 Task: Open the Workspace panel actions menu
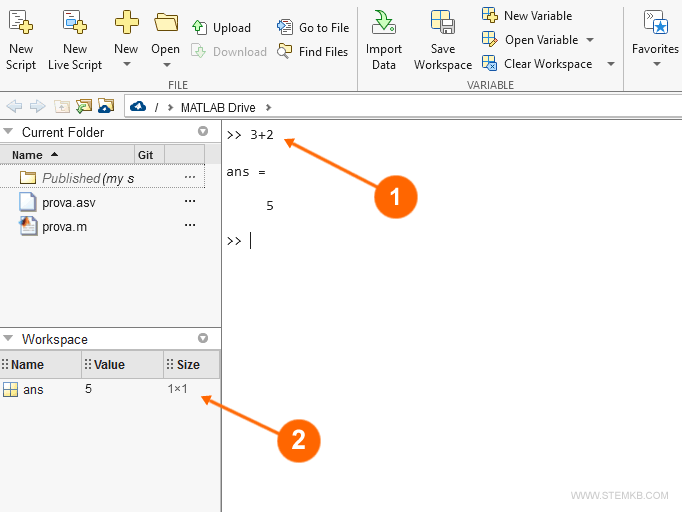(x=203, y=339)
